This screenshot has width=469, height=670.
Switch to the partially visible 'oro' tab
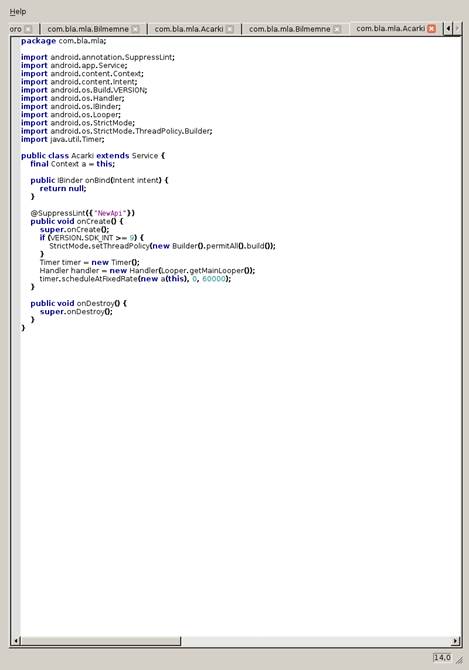15,29
